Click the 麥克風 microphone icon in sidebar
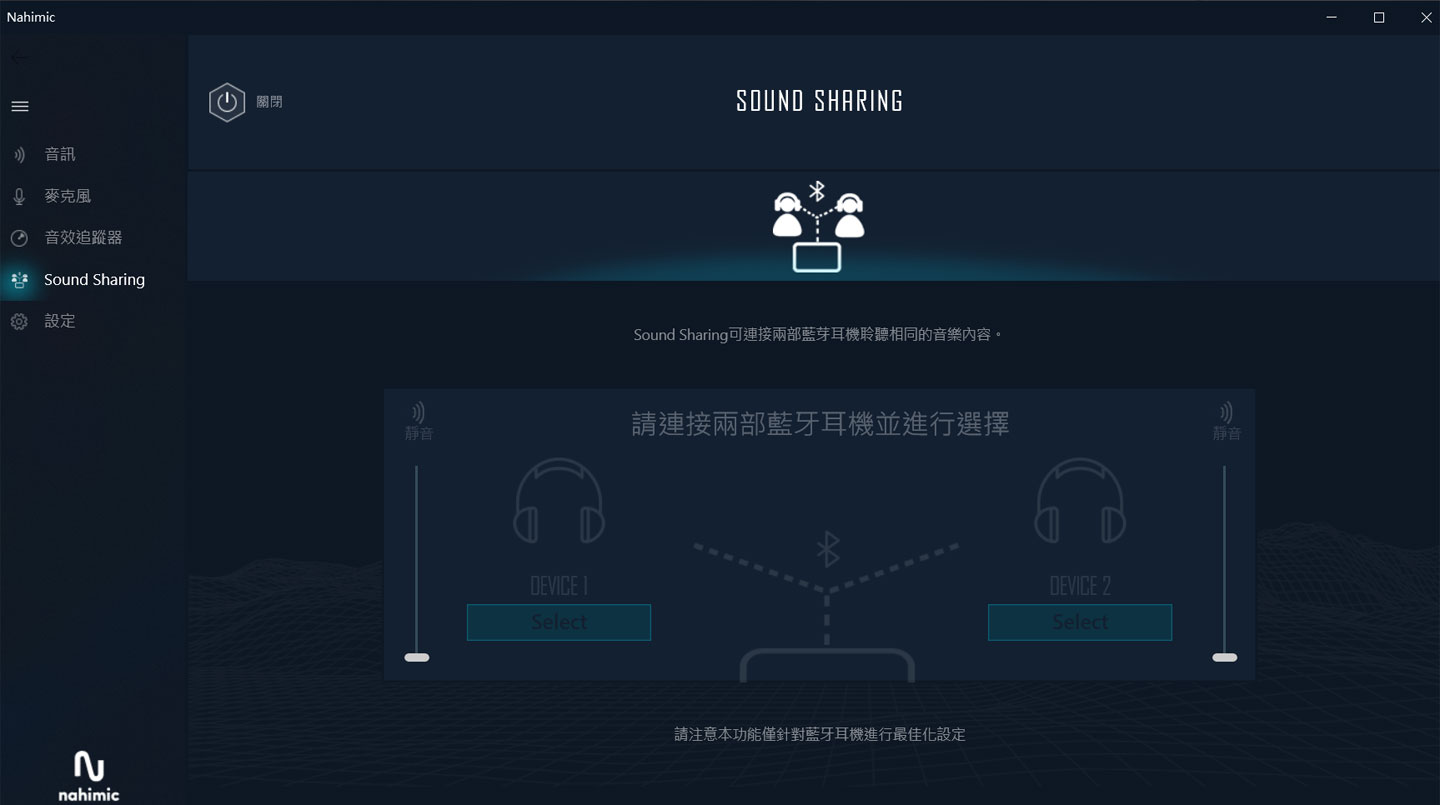1440x805 pixels. pos(19,196)
